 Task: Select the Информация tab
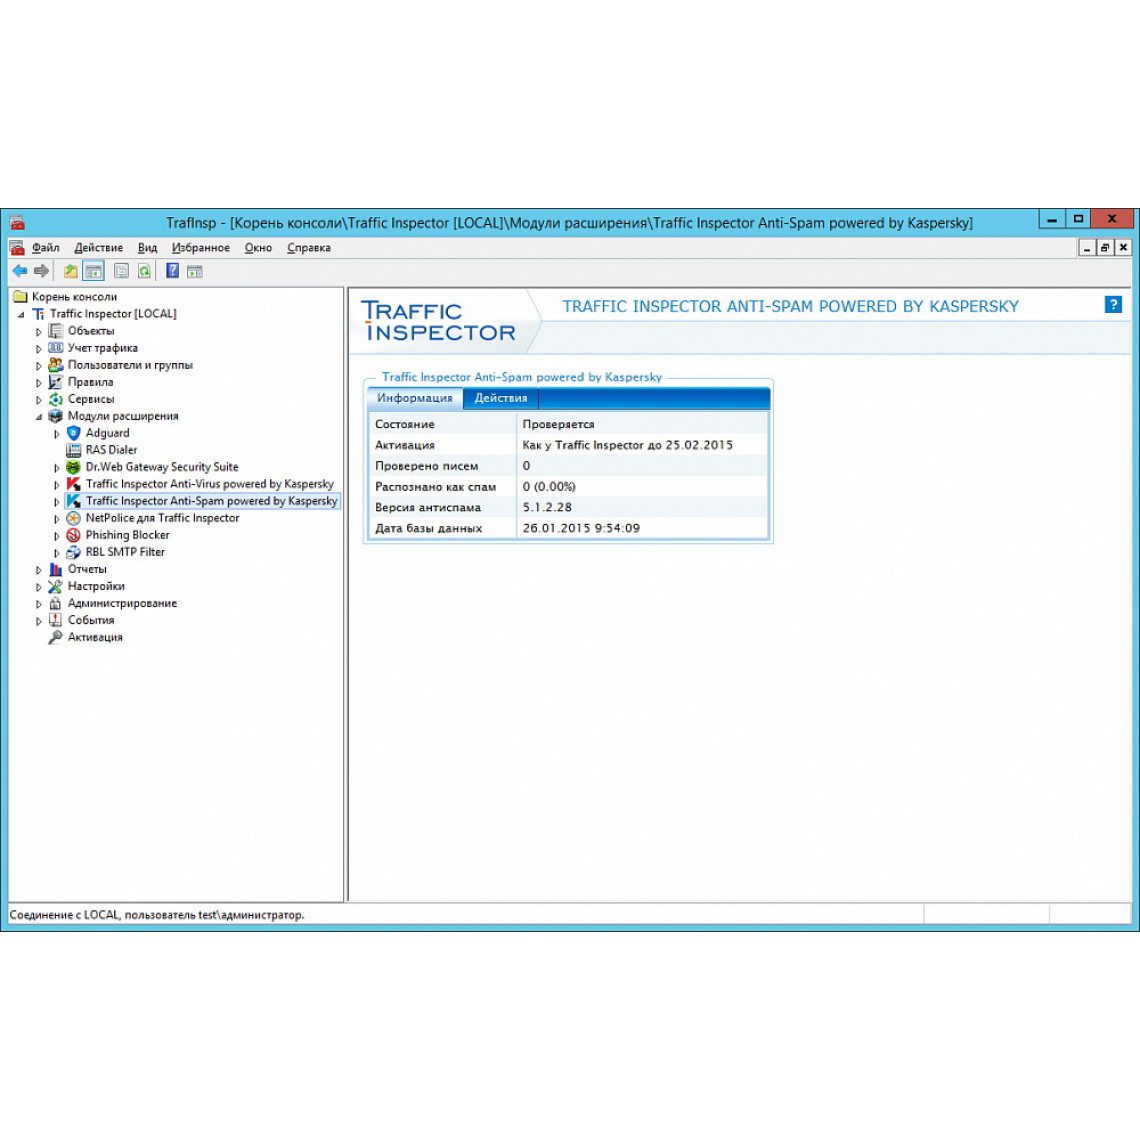(x=414, y=398)
